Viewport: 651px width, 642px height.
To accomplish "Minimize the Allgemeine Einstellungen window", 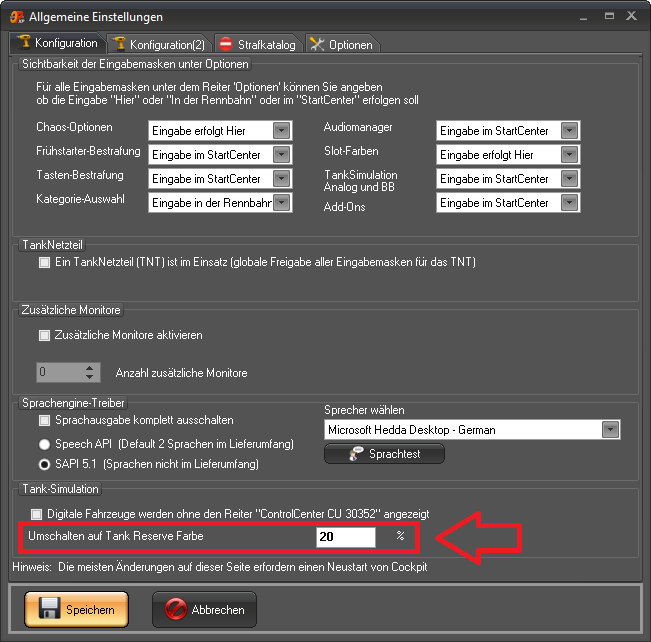I will 583,17.
